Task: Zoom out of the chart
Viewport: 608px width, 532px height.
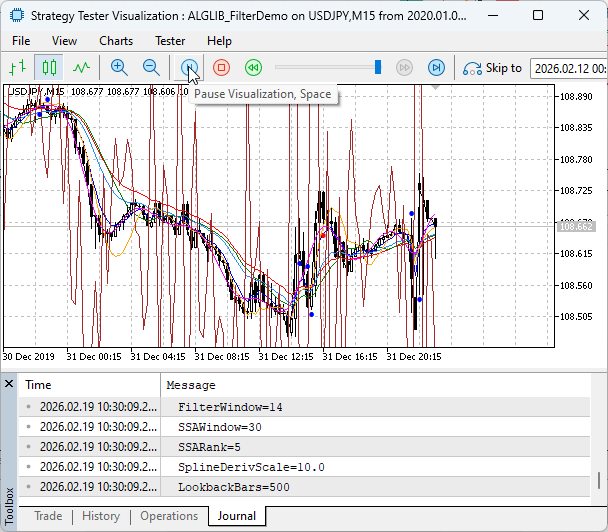Action: tap(151, 67)
